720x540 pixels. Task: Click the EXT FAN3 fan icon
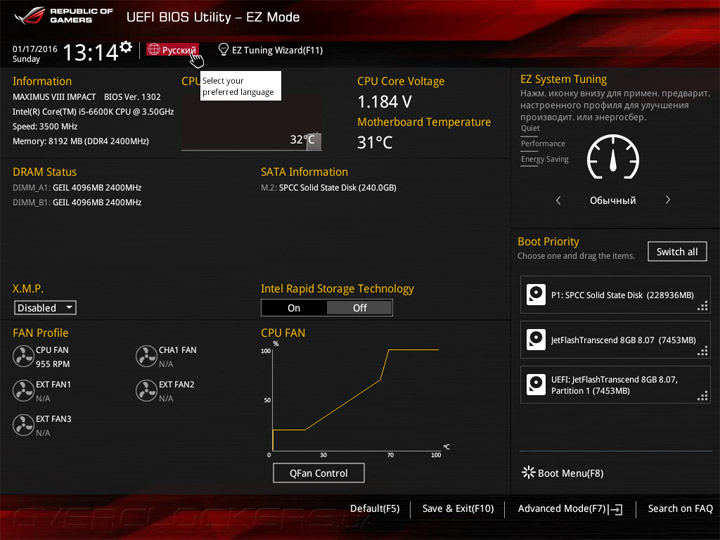click(x=23, y=425)
